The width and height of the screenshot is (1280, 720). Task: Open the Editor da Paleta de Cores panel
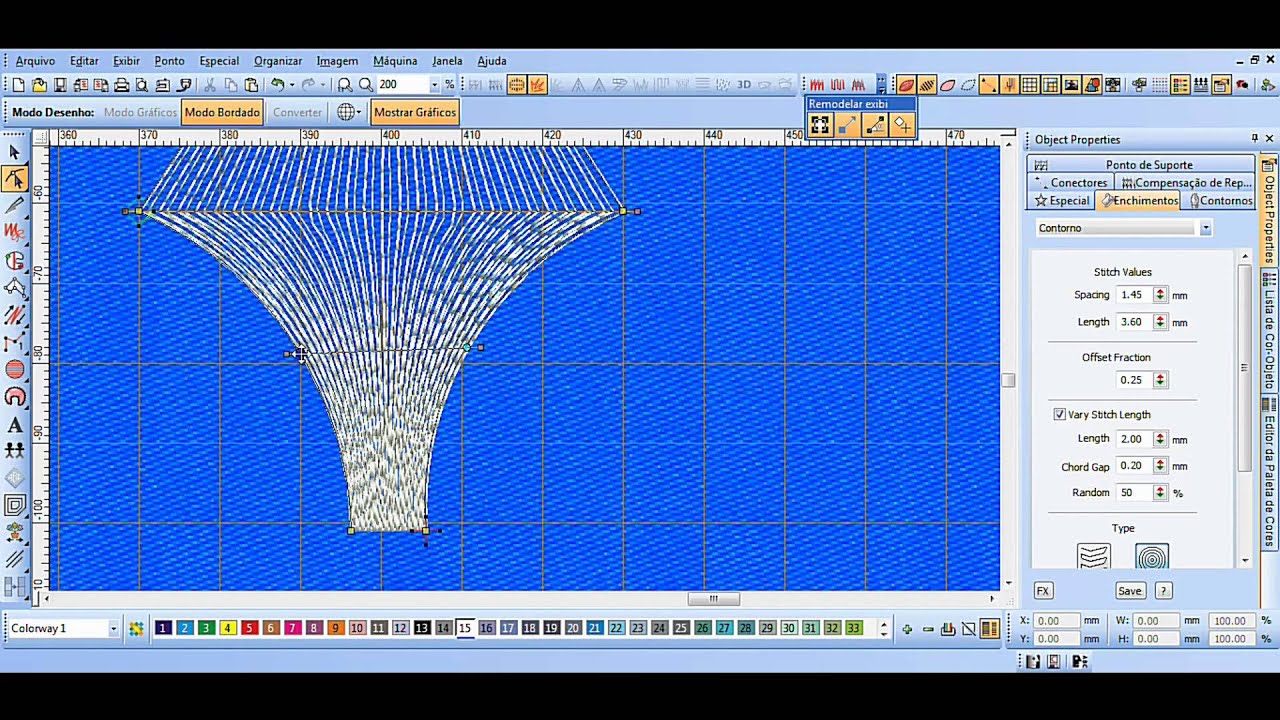click(x=1269, y=474)
